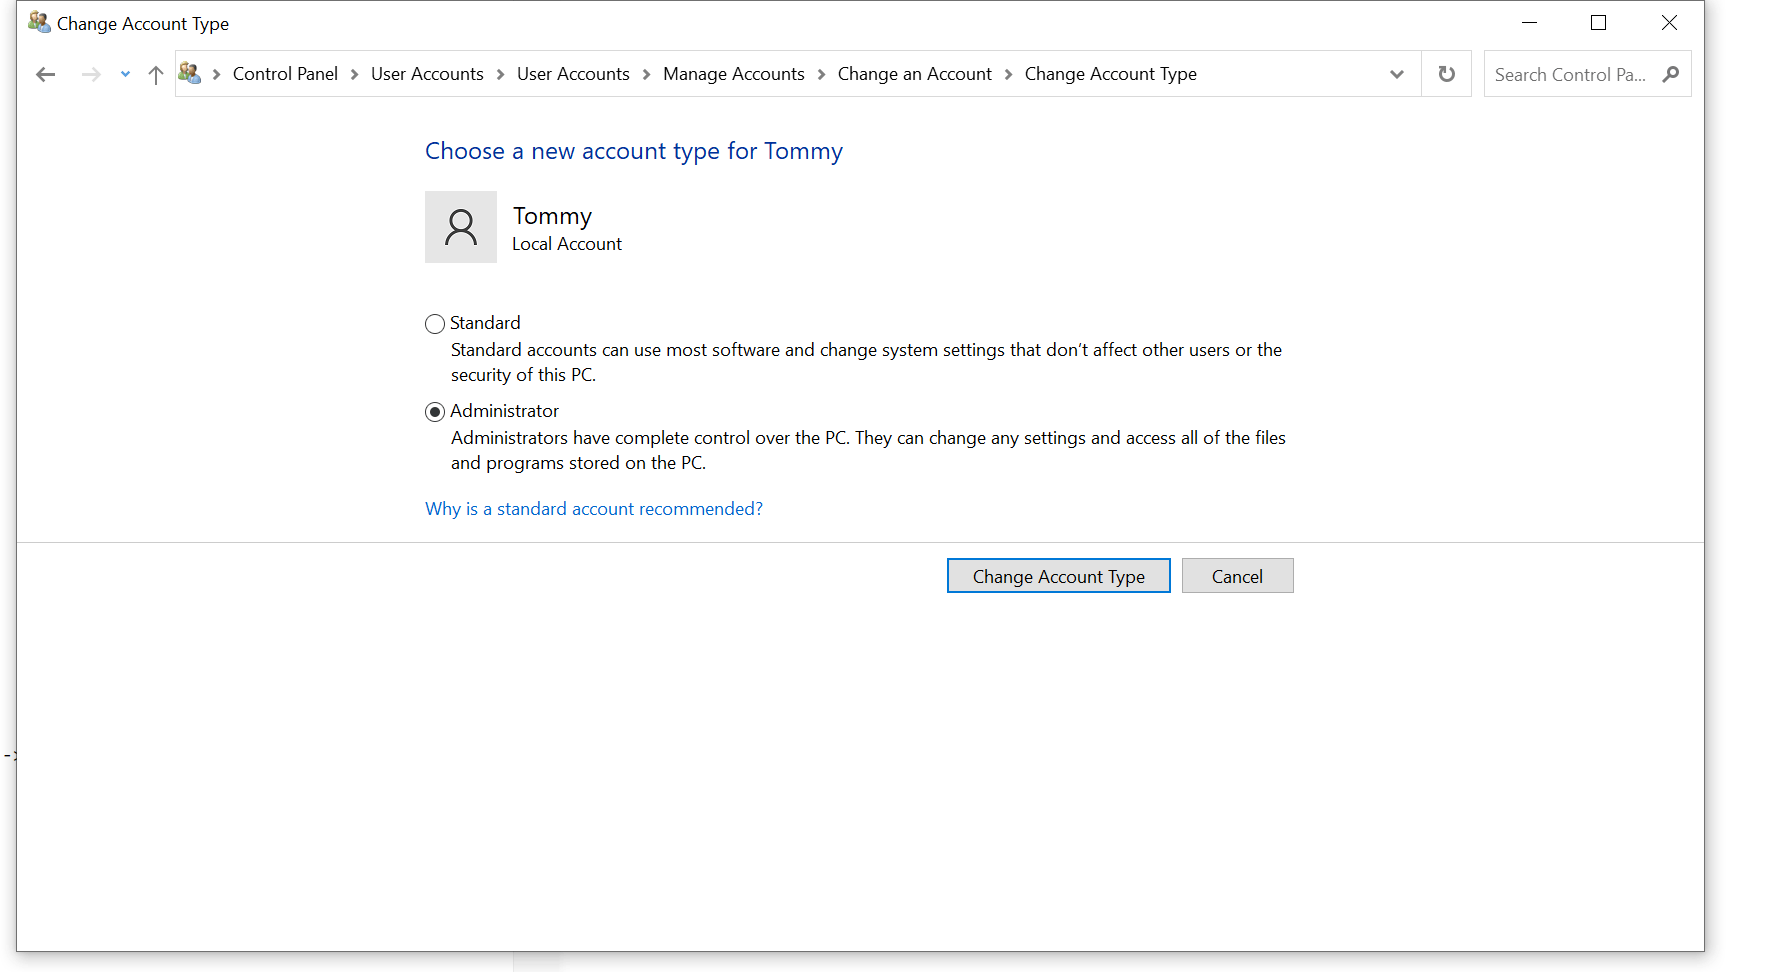Open Why is a standard account recommended link
This screenshot has width=1766, height=972.
click(594, 509)
